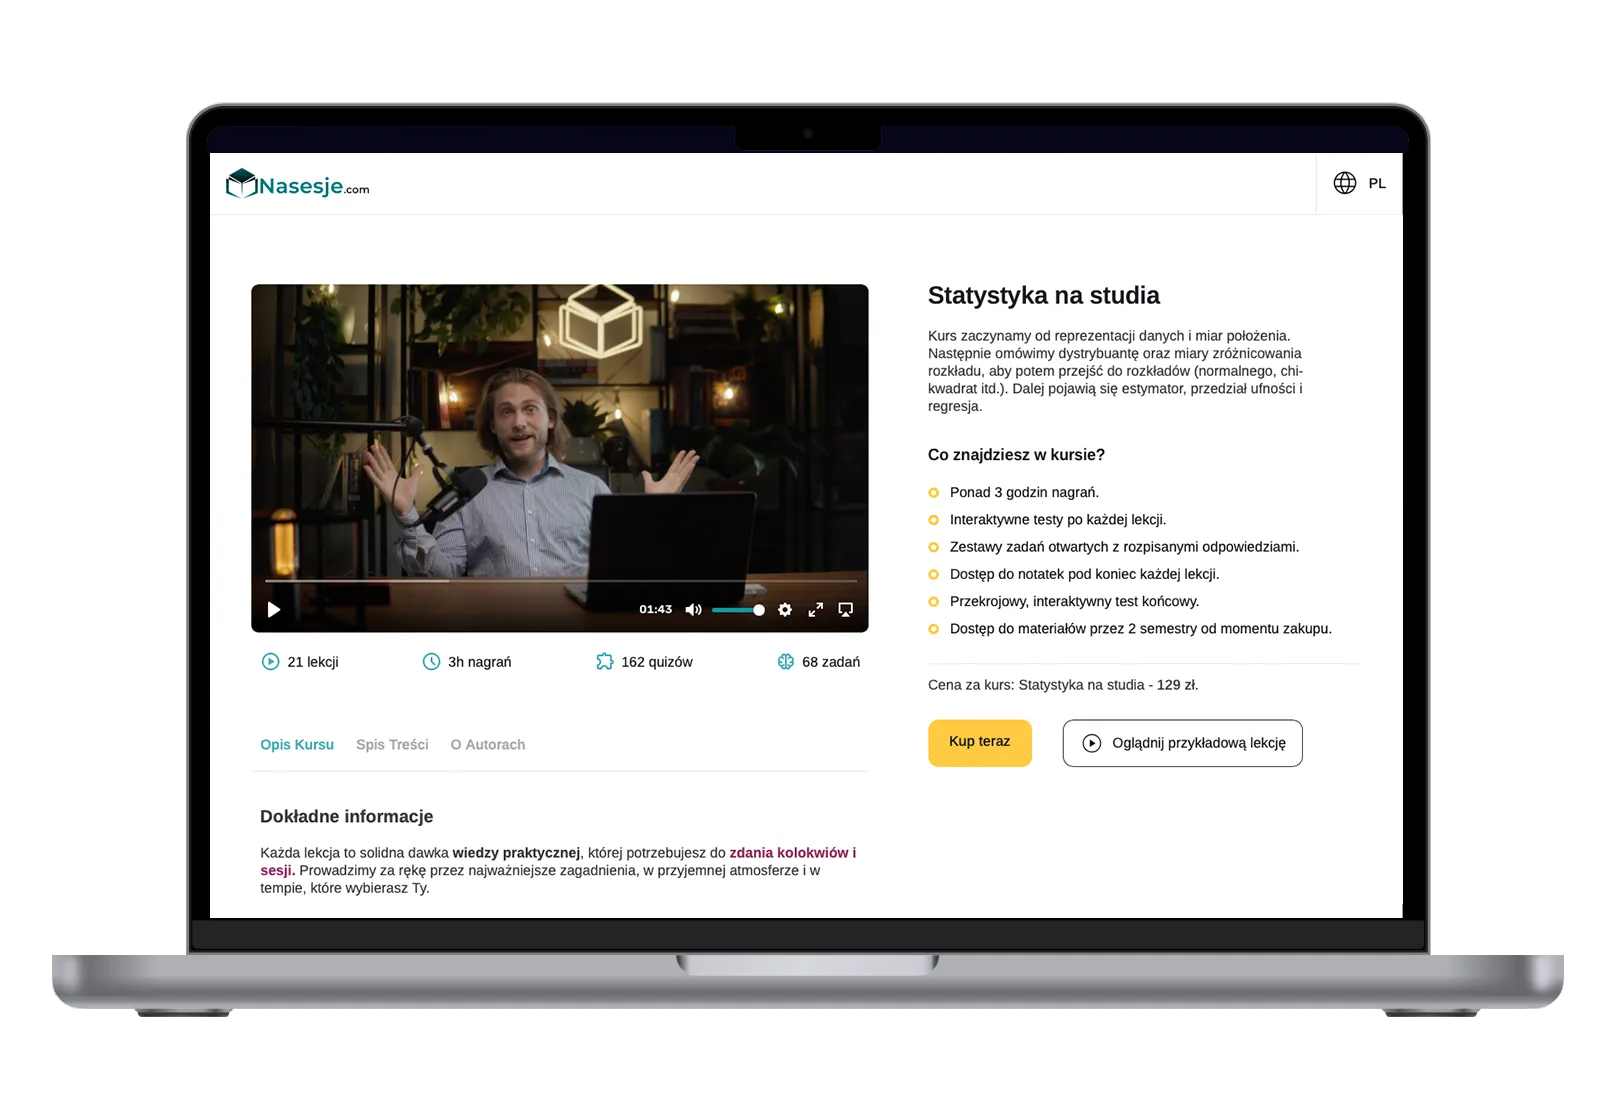Click the brain icon beside 68 zadań
The image size is (1616, 1098).
pyautogui.click(x=786, y=661)
